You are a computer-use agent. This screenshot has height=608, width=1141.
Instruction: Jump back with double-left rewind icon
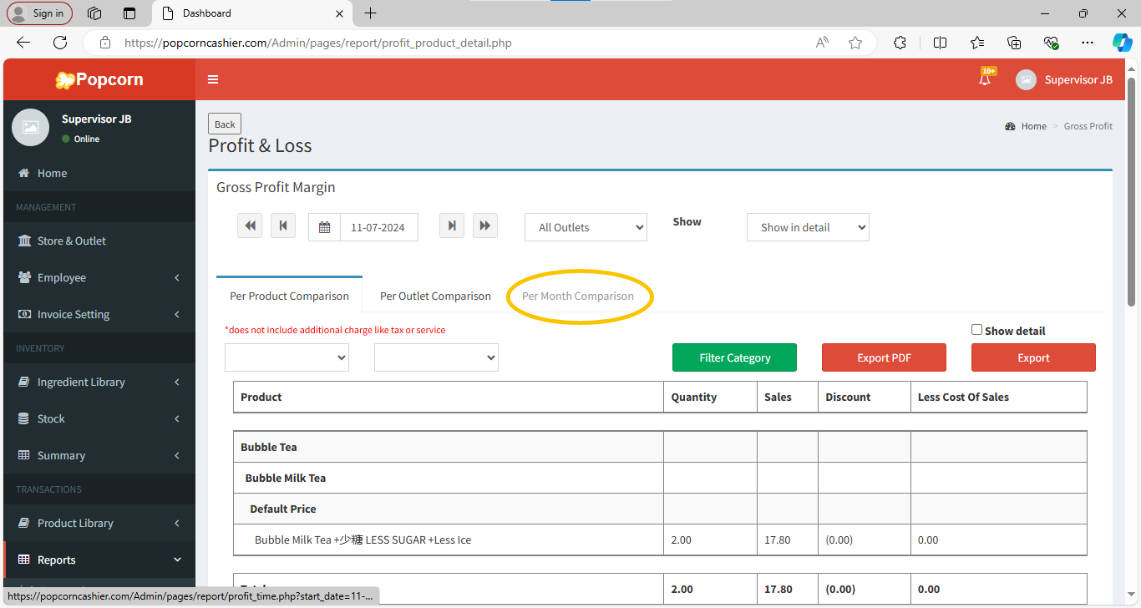tap(250, 226)
